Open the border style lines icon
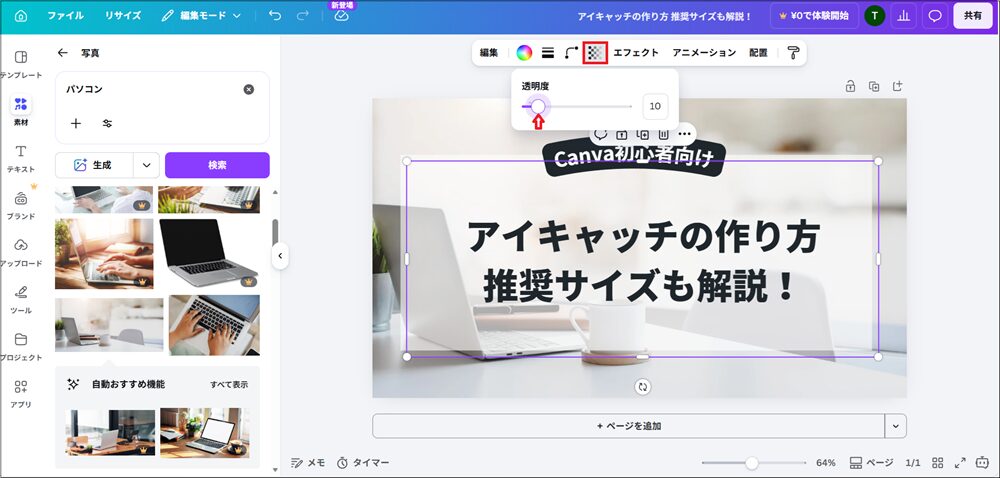This screenshot has width=1000, height=478. (548, 53)
